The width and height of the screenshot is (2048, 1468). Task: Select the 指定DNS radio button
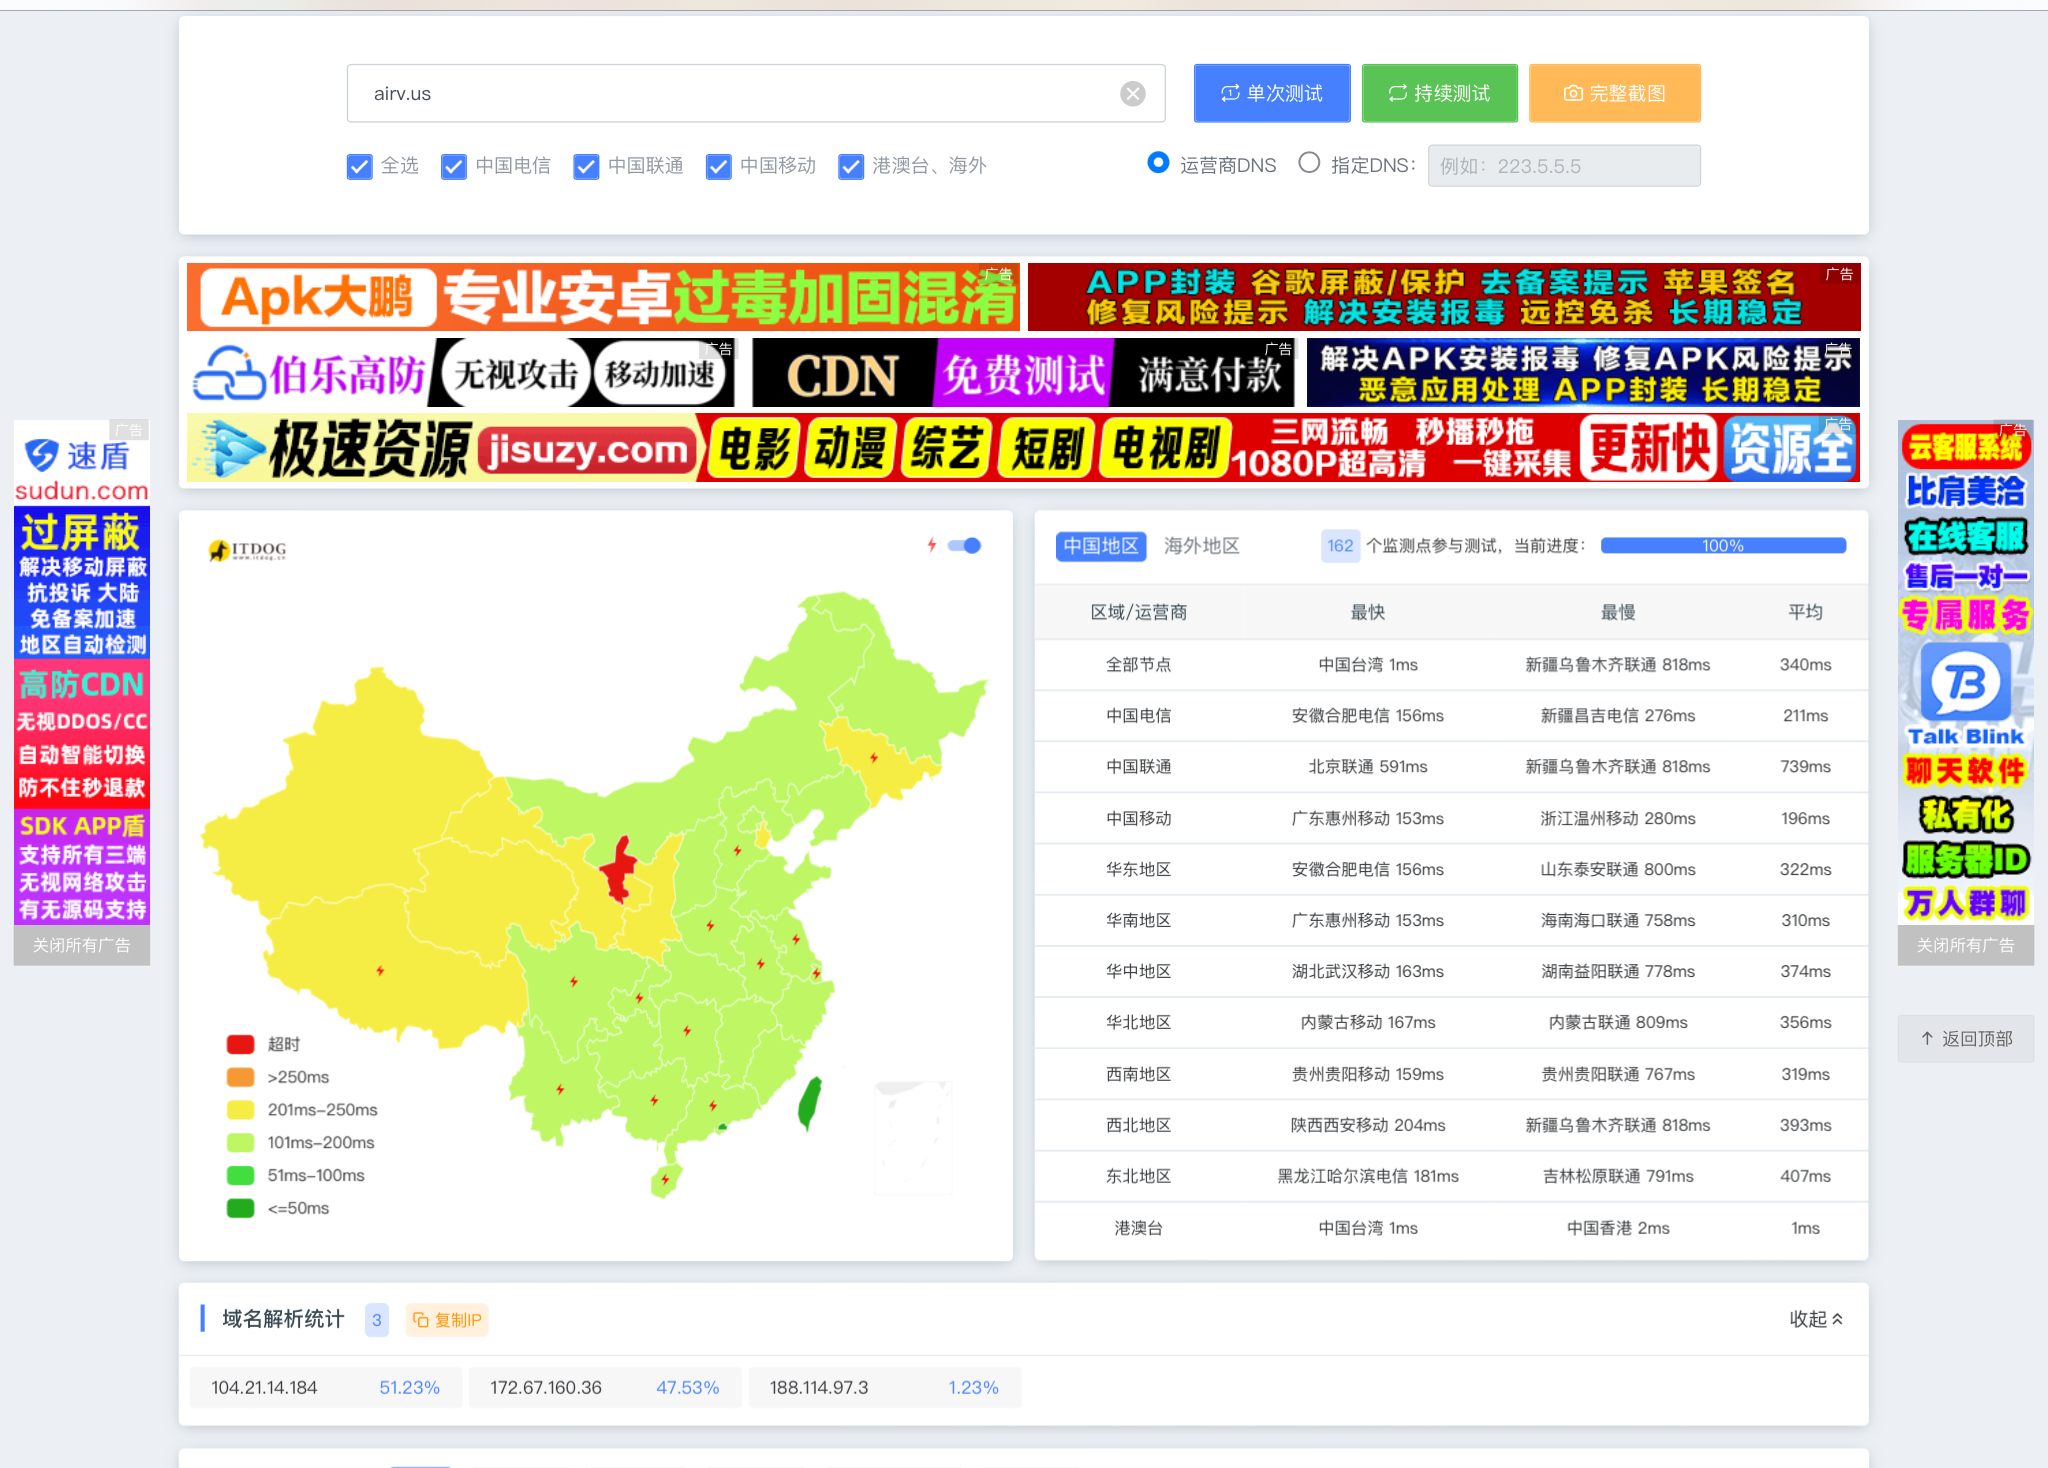click(1309, 163)
